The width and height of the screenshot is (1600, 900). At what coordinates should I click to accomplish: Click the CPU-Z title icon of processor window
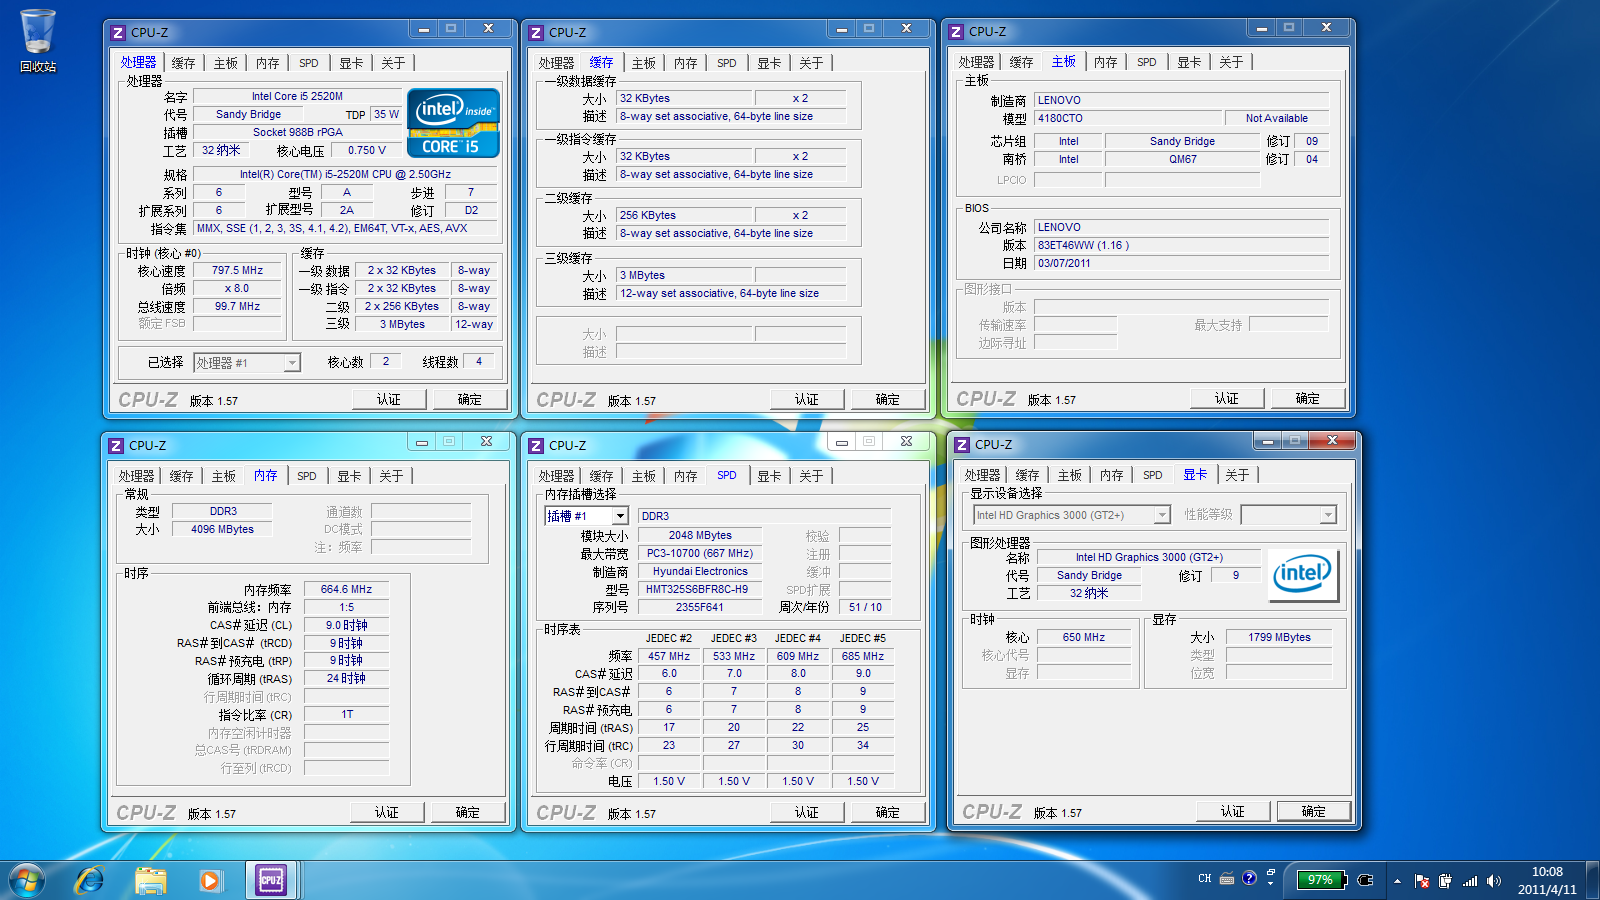[x=118, y=32]
